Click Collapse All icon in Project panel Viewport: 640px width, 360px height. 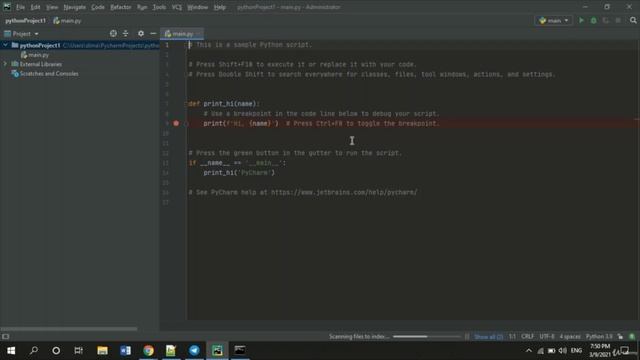click(x=126, y=33)
